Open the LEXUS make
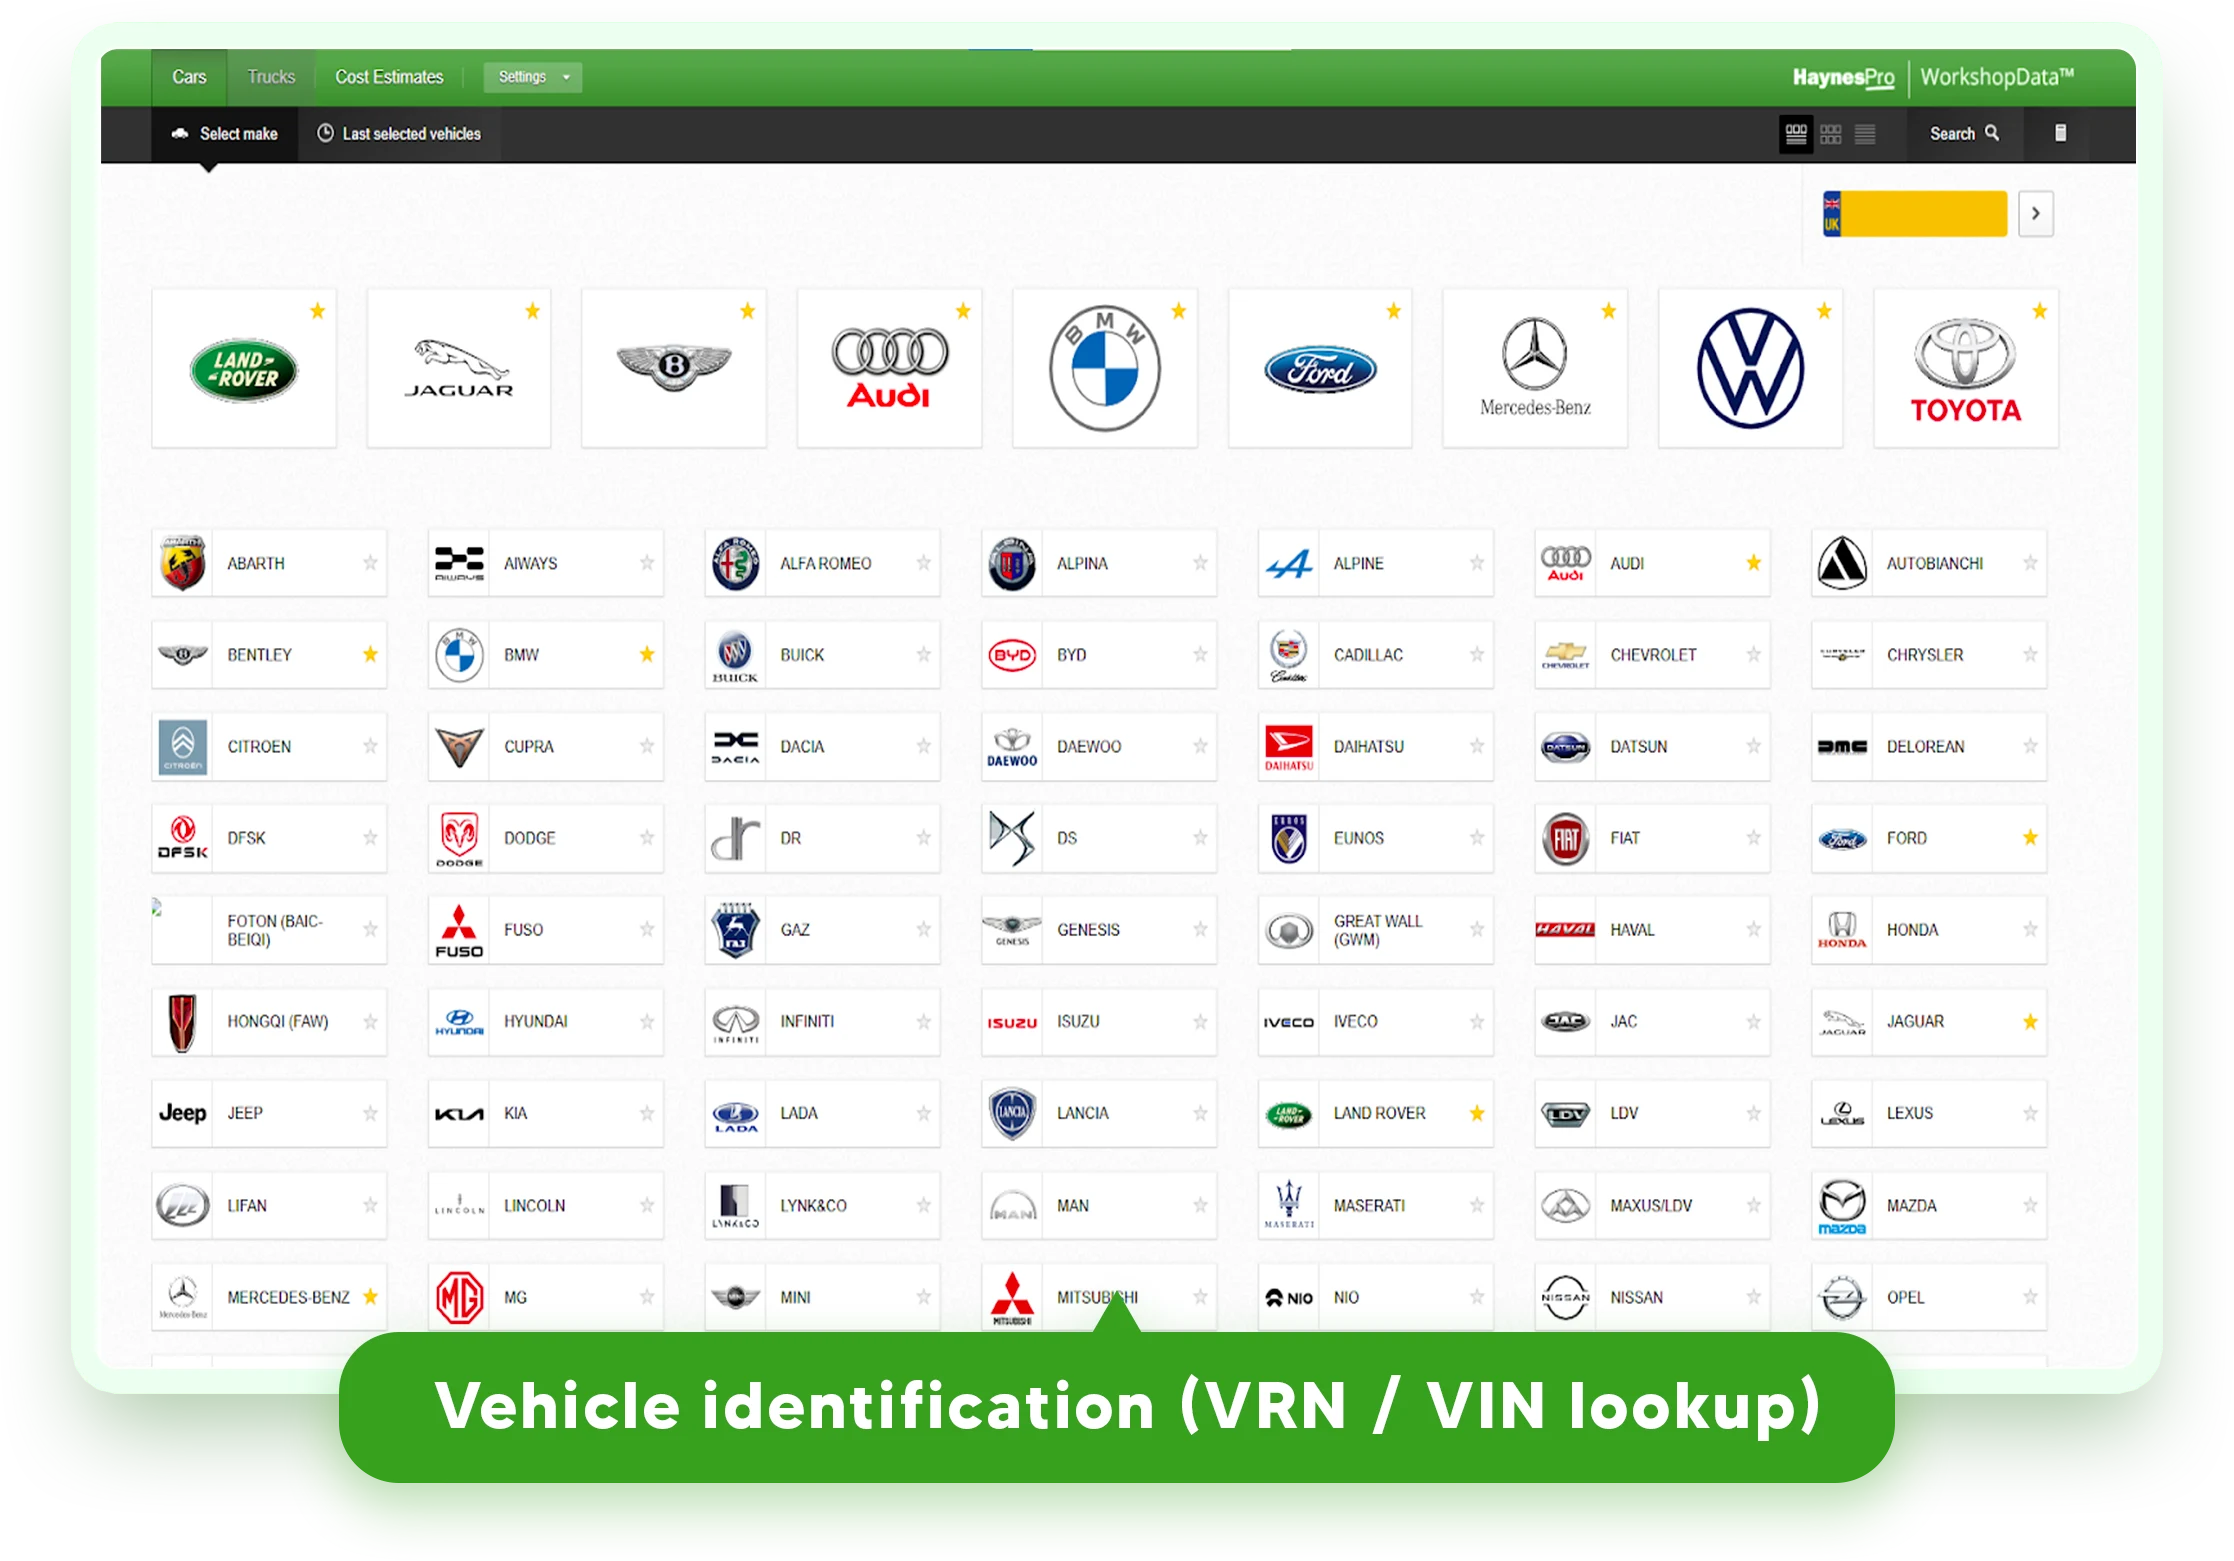2234x1561 pixels. (1929, 1113)
